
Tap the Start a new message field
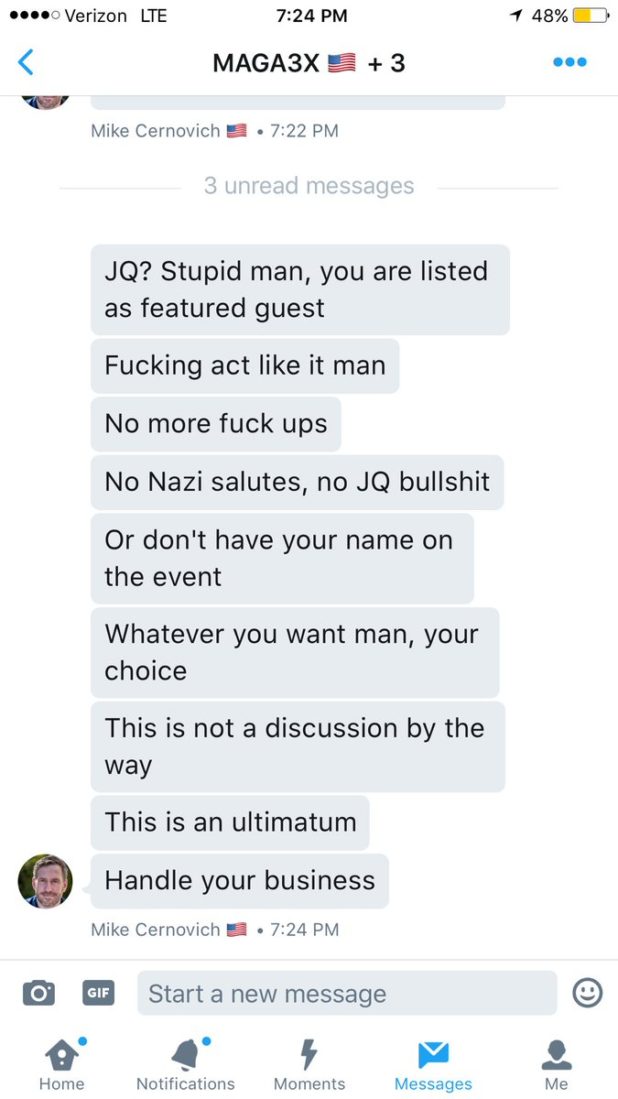347,993
